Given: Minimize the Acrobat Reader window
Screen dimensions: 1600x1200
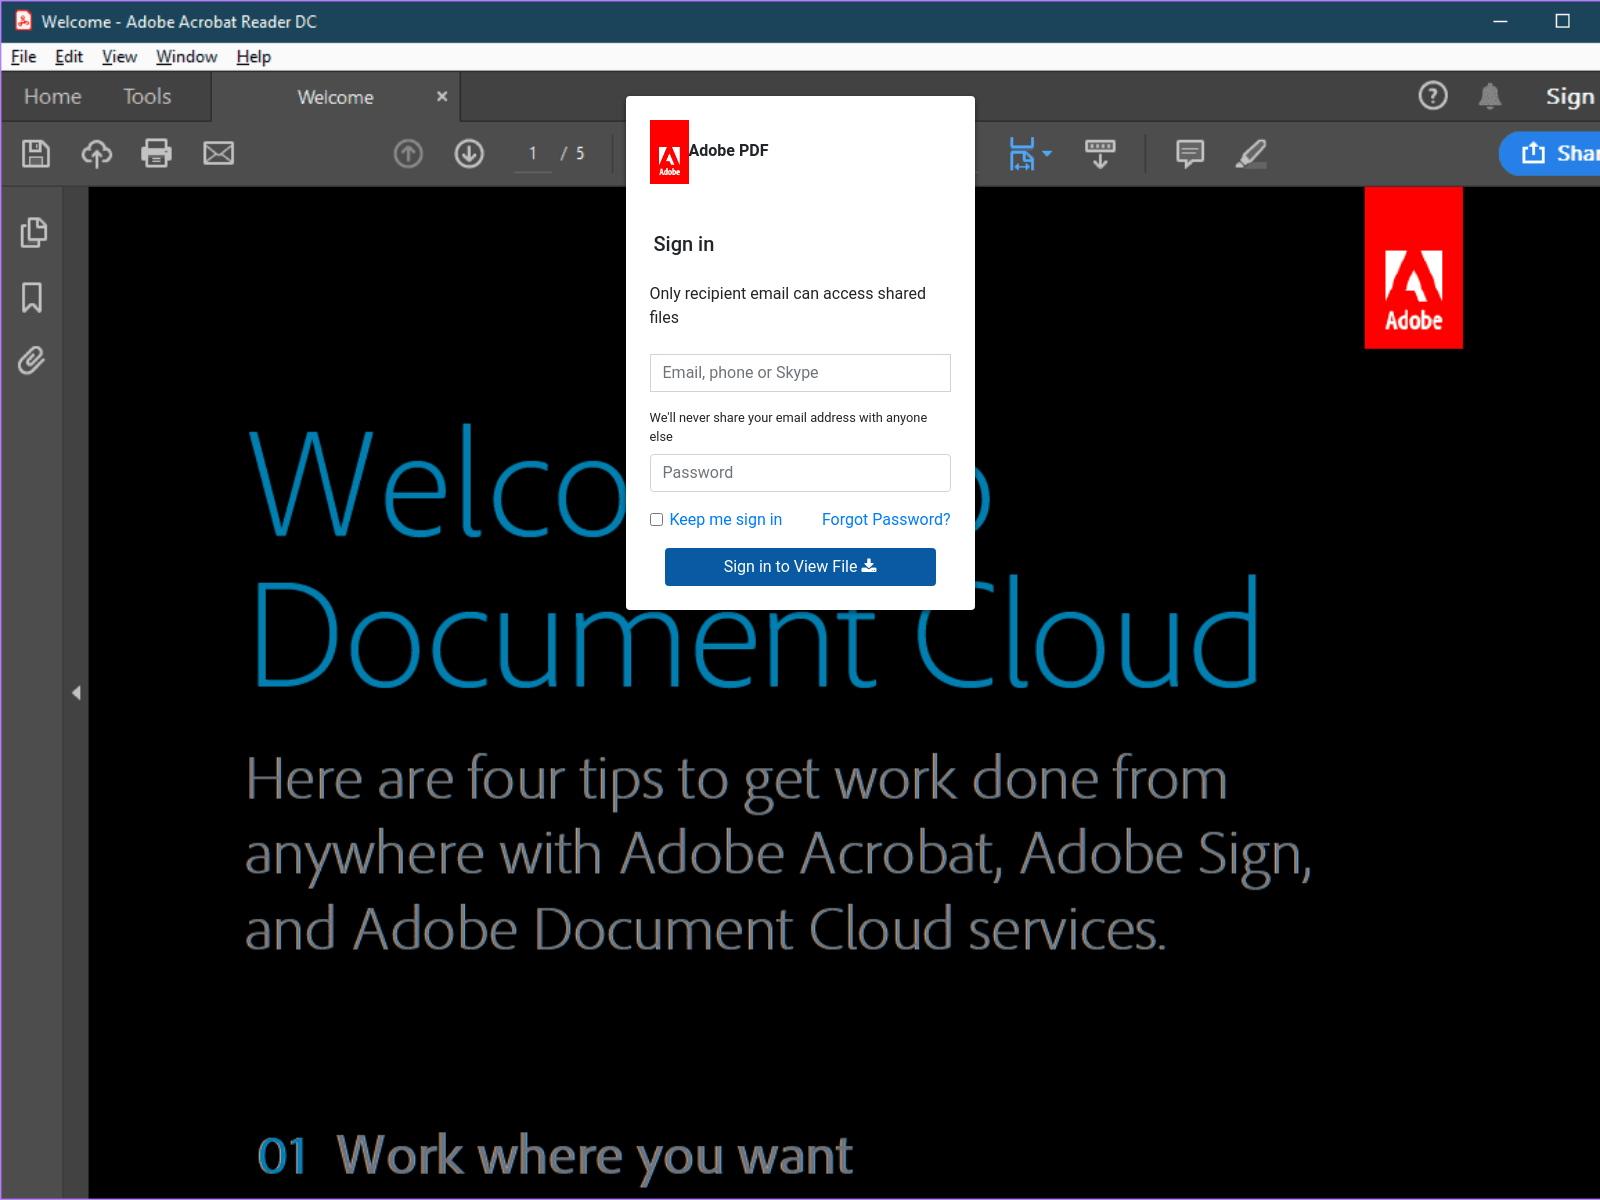Looking at the screenshot, I should [x=1500, y=21].
